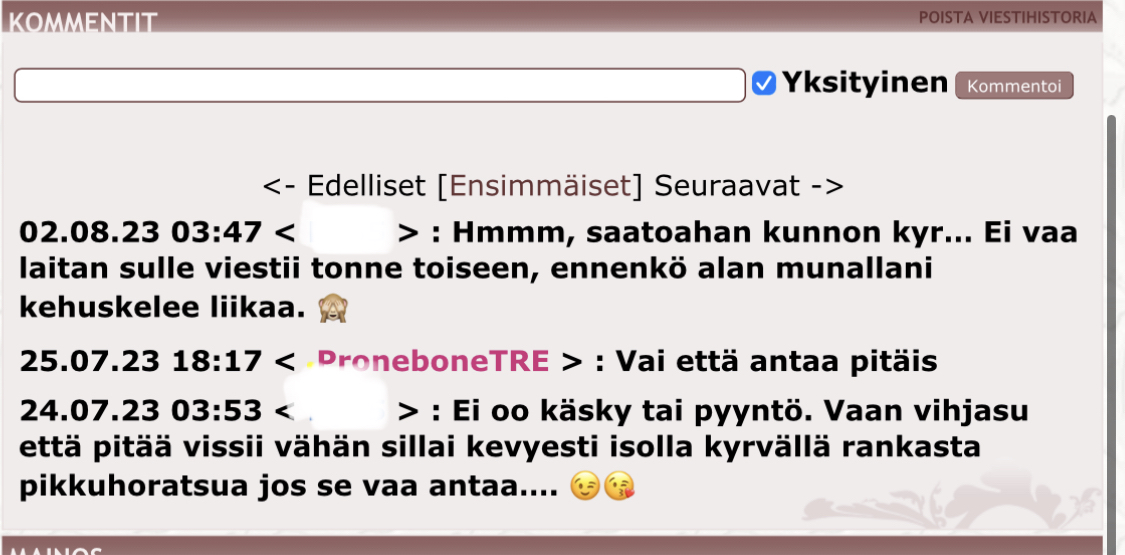Click the Yksityinen label text
This screenshot has width=1125, height=555.
point(865,82)
